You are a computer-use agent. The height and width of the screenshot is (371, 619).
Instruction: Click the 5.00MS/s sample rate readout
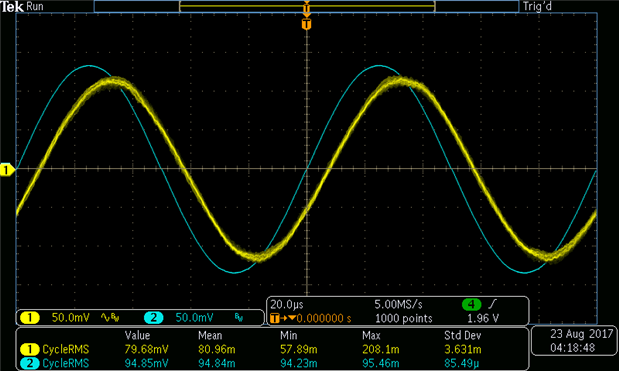(x=398, y=305)
